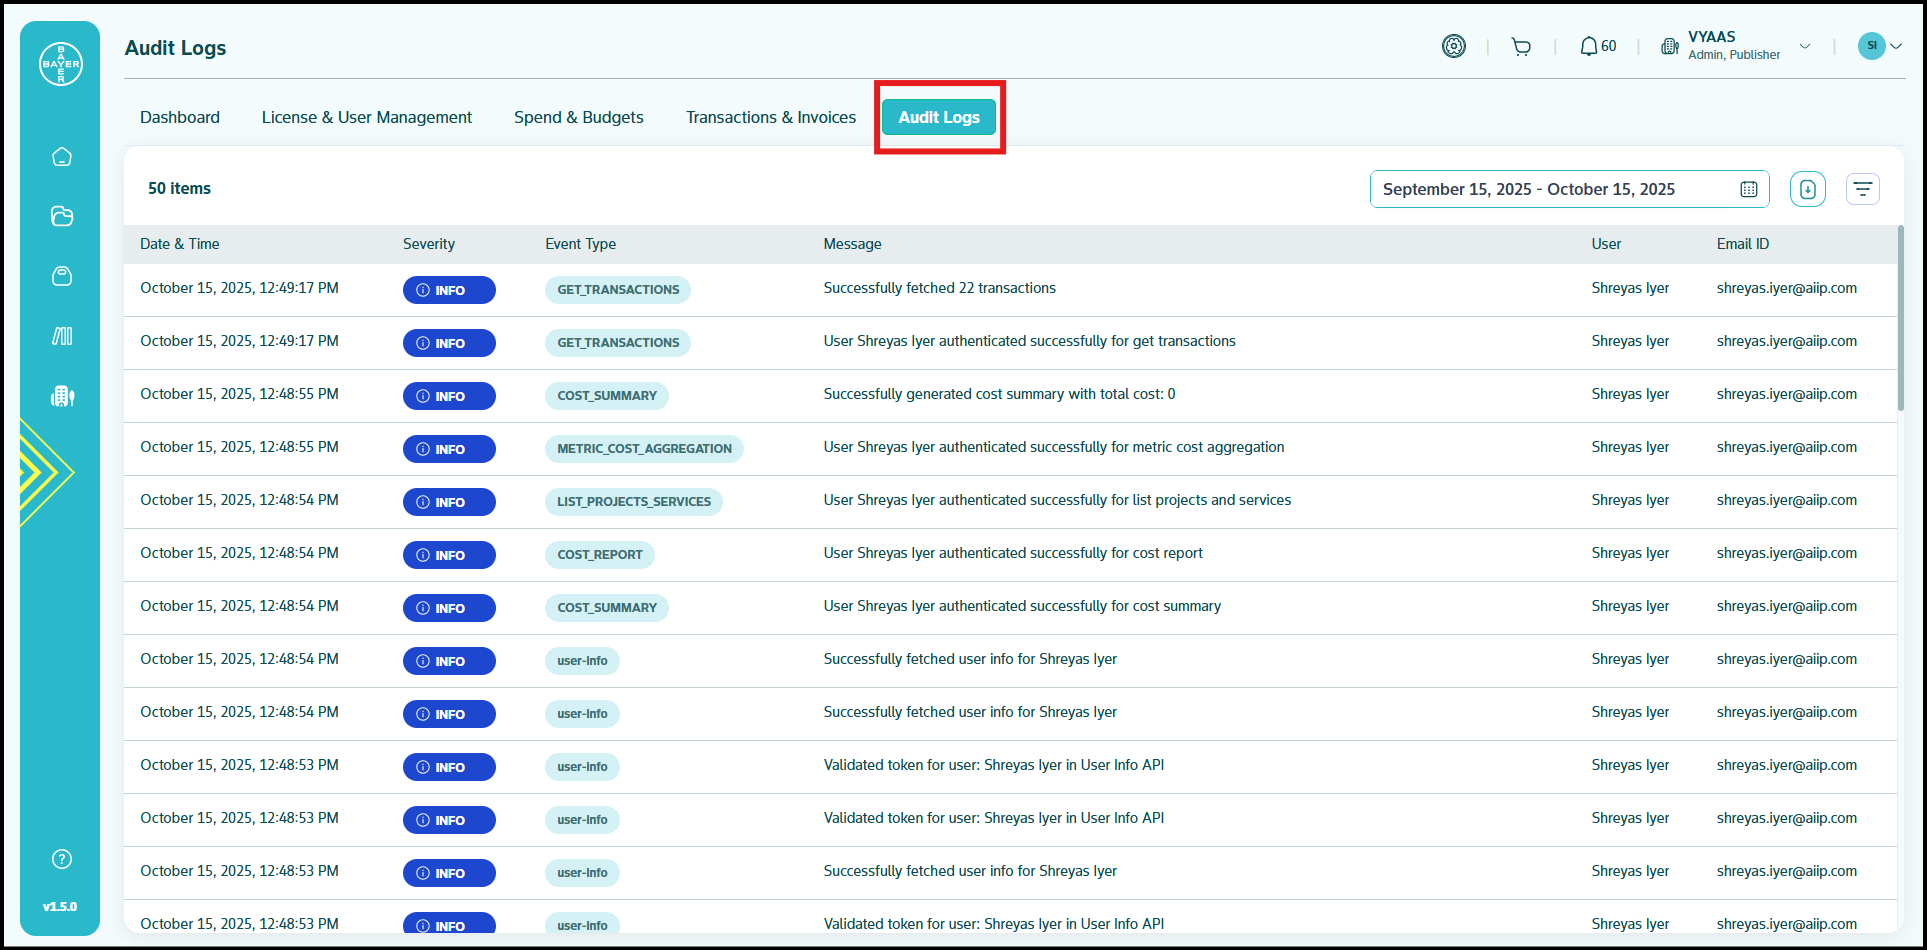Open the organization building sidebar icon

[x=62, y=396]
